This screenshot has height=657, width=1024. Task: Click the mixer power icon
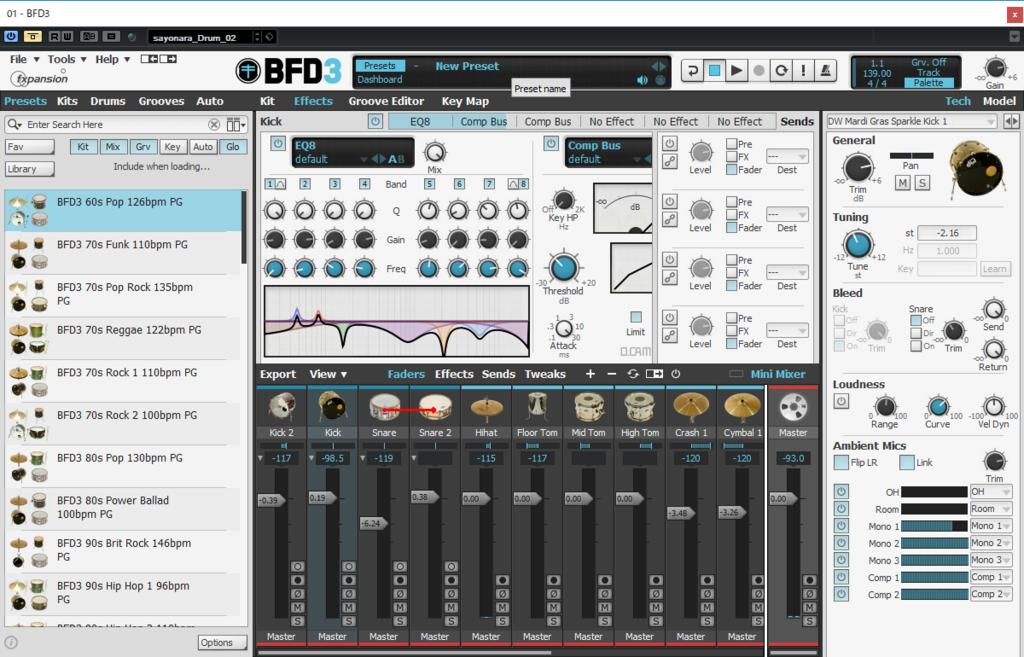click(676, 374)
